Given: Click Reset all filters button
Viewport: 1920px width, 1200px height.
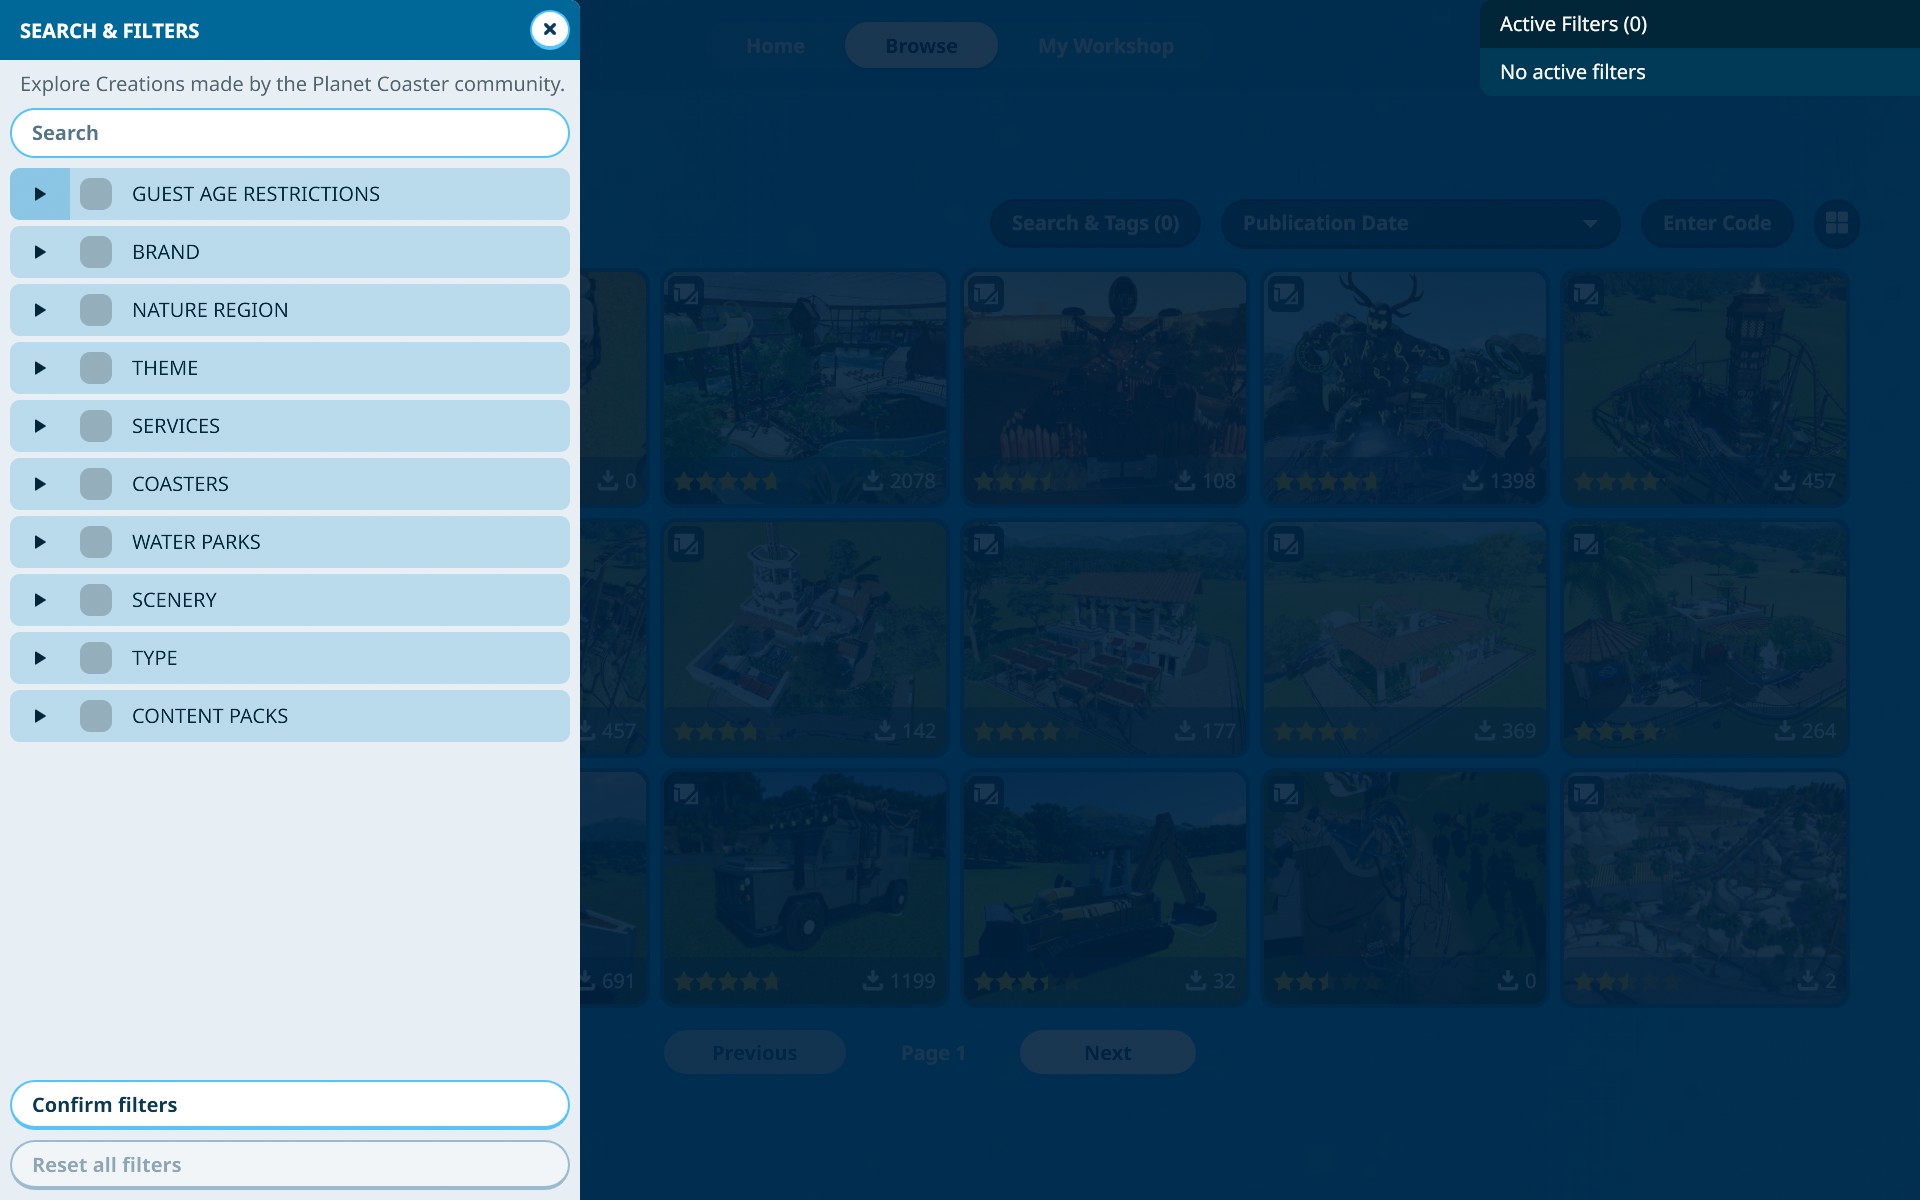Looking at the screenshot, I should click(x=290, y=1165).
